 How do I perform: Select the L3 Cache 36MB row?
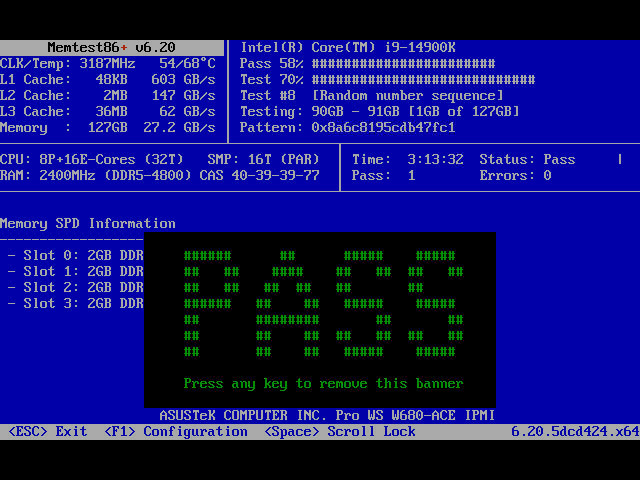click(108, 111)
